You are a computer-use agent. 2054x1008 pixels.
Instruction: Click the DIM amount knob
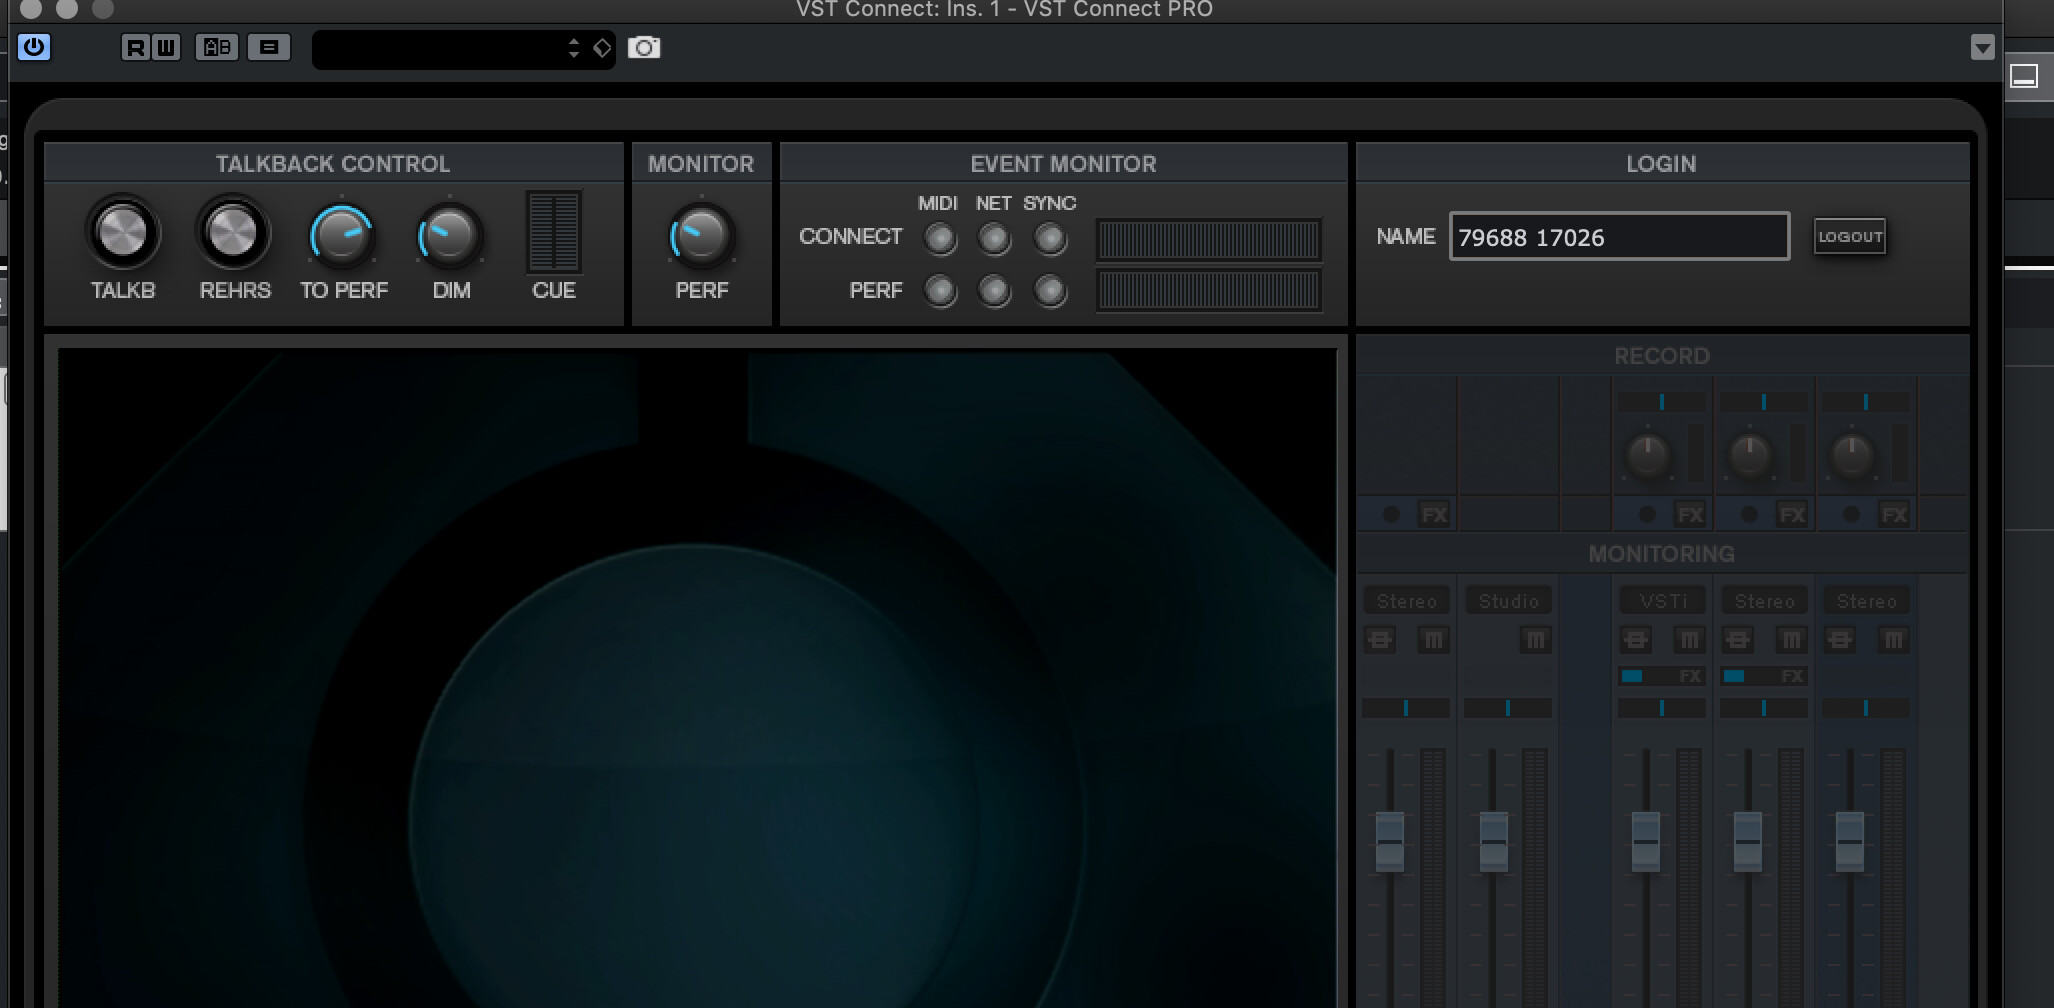(x=450, y=235)
